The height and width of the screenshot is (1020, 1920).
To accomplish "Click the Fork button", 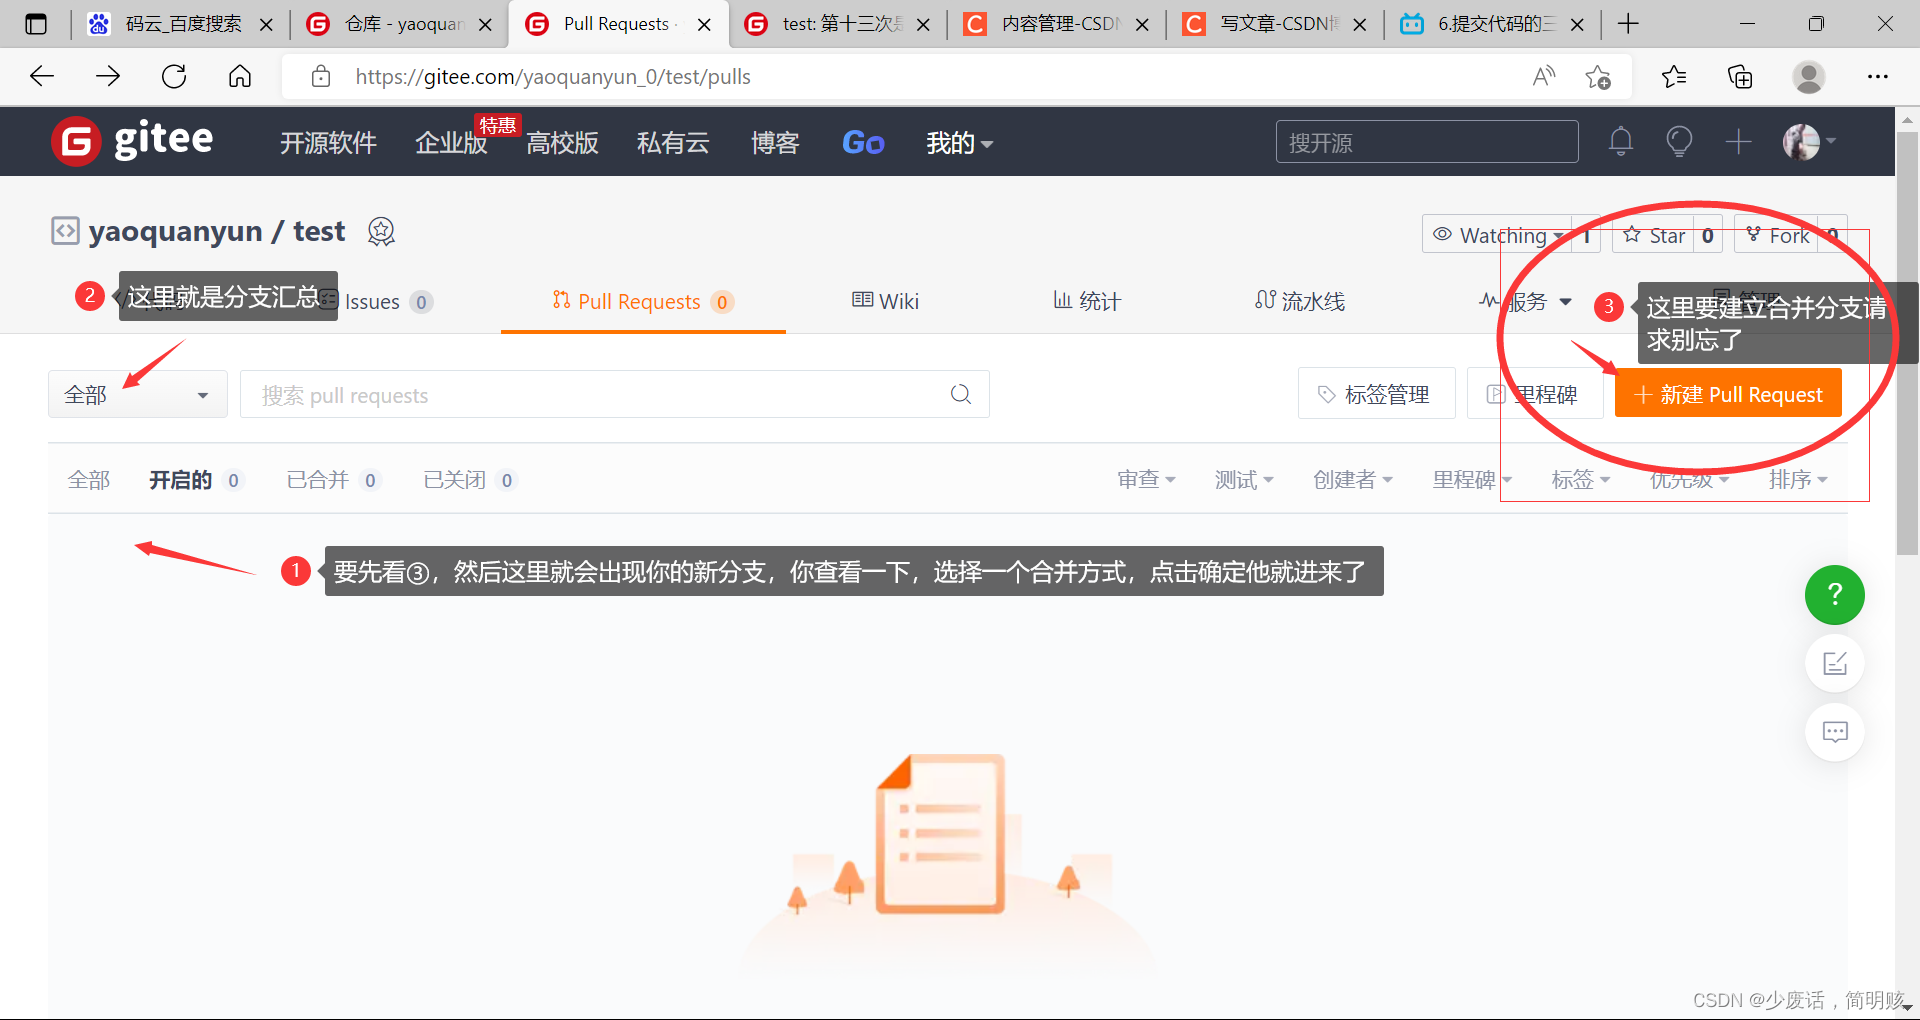I will 1776,235.
